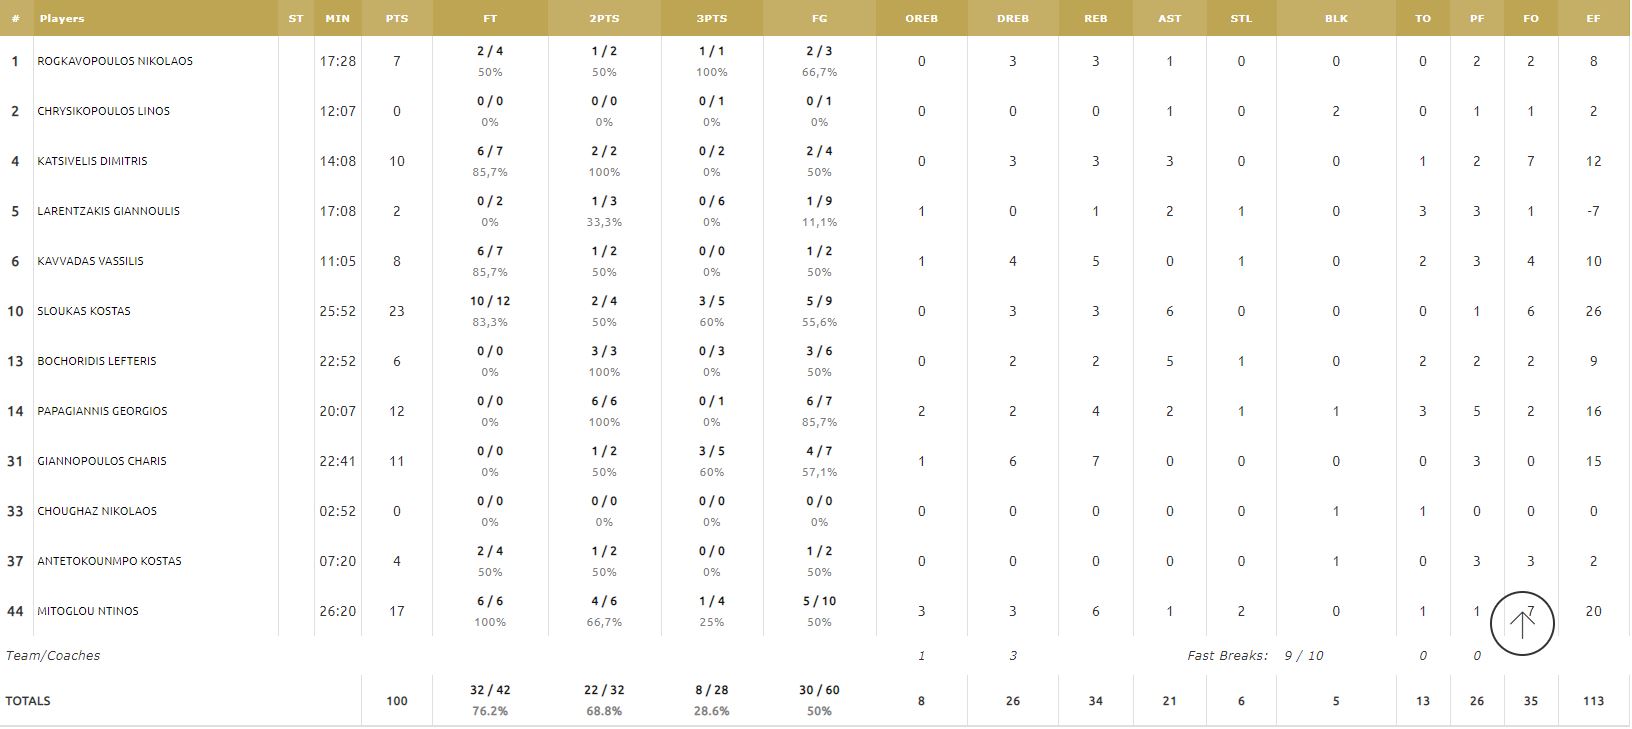
Task: Click Rogkavopoulos Nikolaos player name
Action: pyautogui.click(x=115, y=61)
